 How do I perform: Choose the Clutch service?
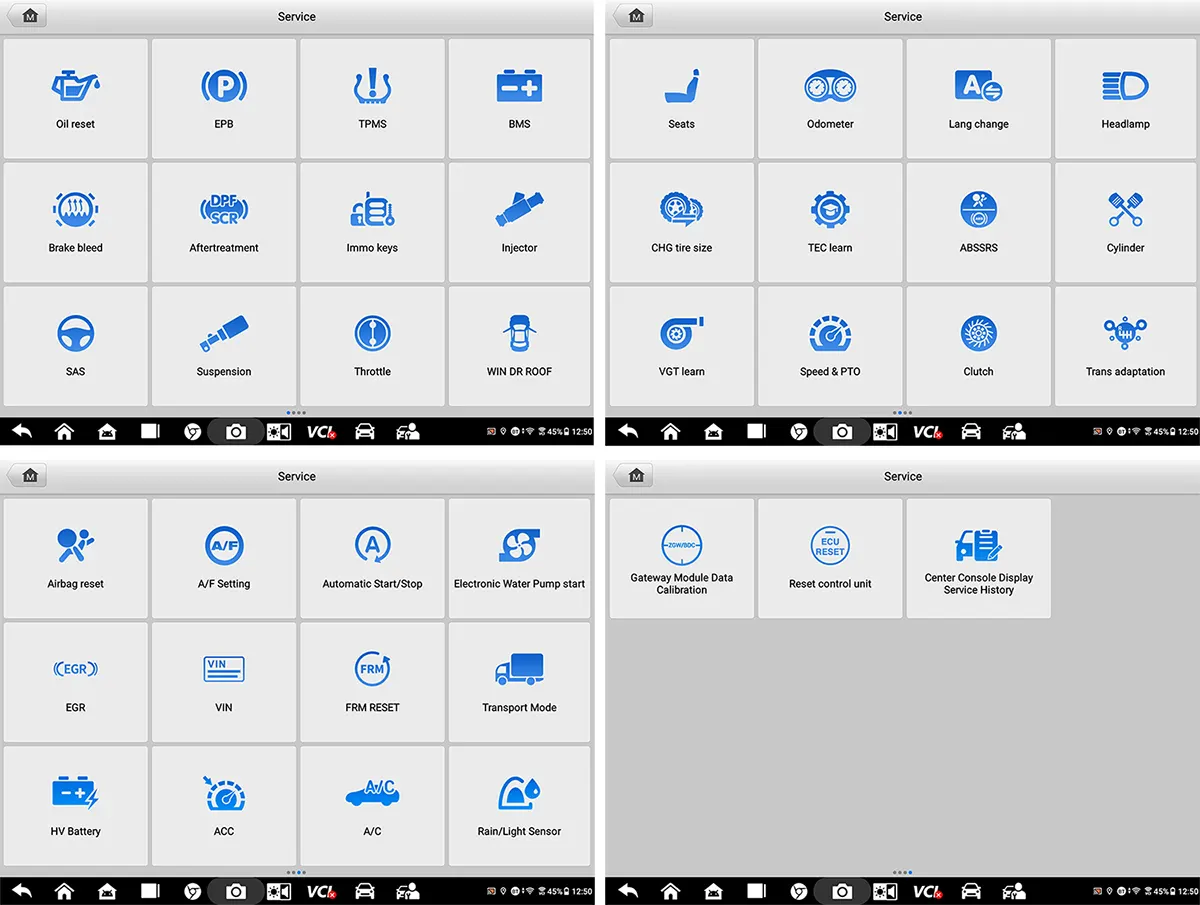pos(978,346)
